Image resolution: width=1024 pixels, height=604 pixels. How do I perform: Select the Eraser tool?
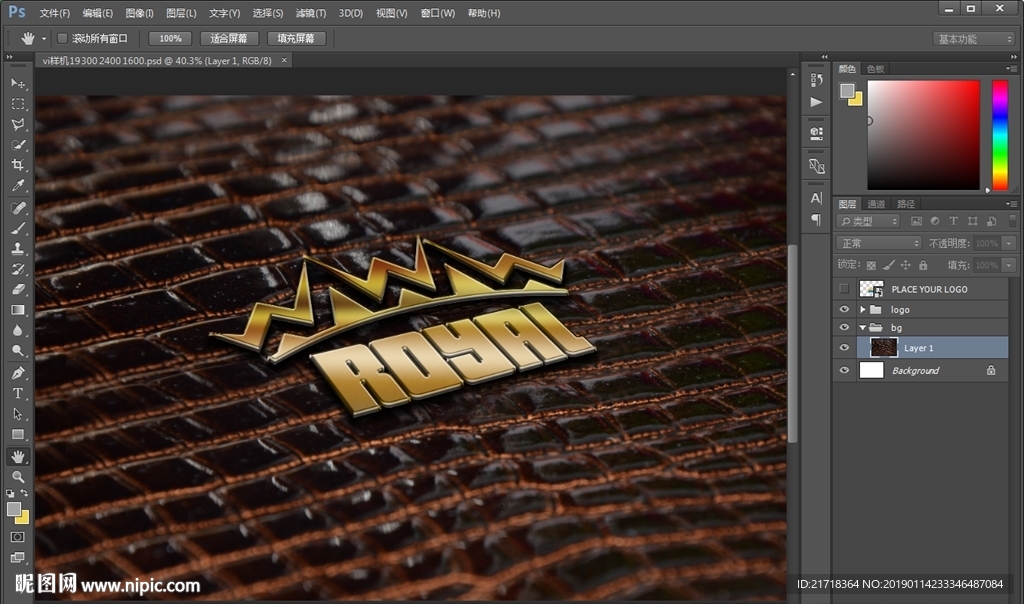coord(18,289)
